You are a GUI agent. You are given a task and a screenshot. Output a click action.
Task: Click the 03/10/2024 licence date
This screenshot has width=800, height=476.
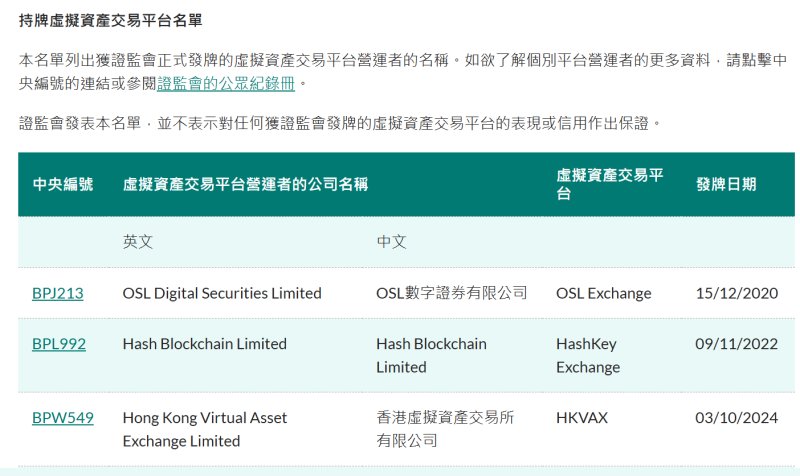(737, 418)
